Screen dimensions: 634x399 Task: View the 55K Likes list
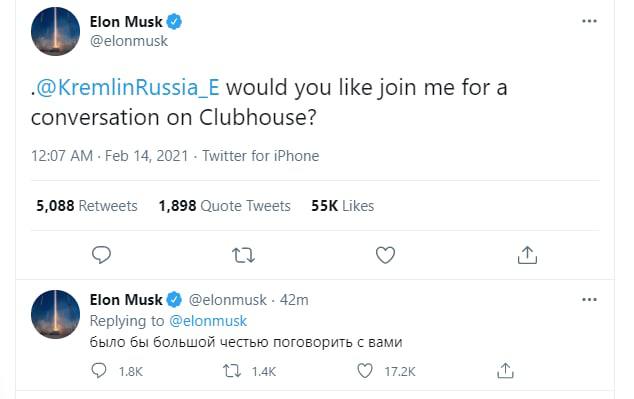[342, 206]
